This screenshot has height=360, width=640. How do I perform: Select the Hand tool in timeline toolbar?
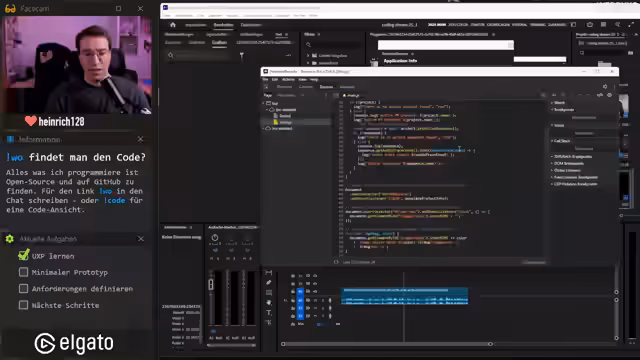(x=269, y=302)
